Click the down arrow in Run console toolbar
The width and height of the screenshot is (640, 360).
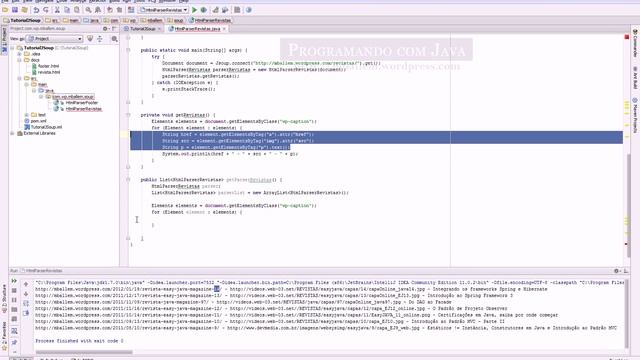(x=26, y=294)
